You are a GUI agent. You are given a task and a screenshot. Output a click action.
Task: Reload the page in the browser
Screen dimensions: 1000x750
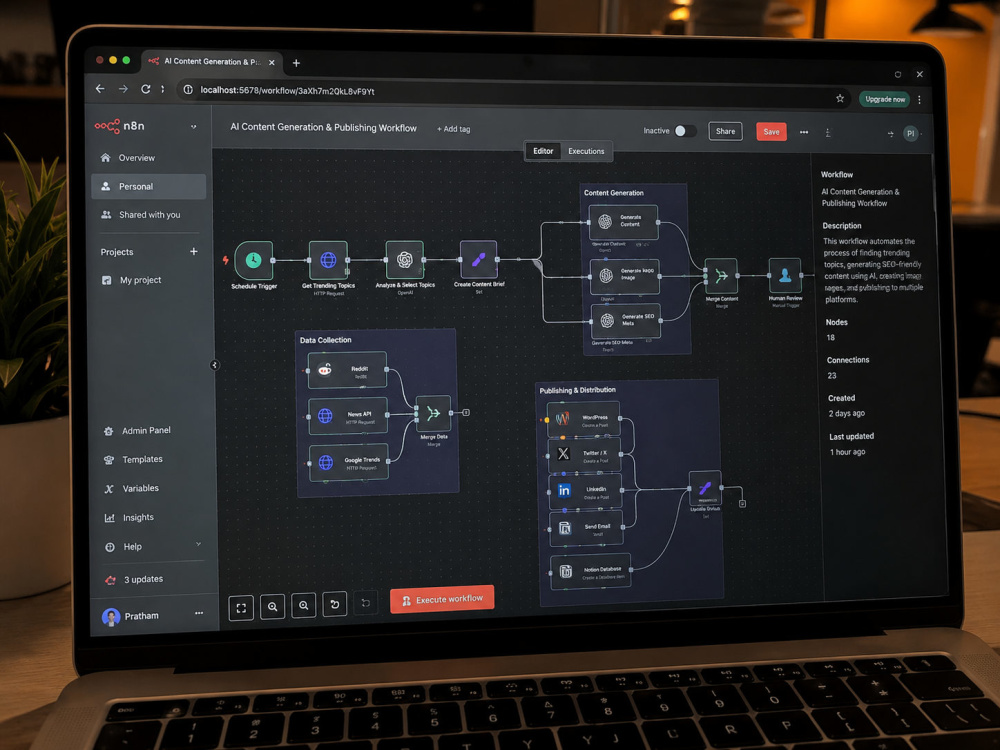(x=145, y=89)
